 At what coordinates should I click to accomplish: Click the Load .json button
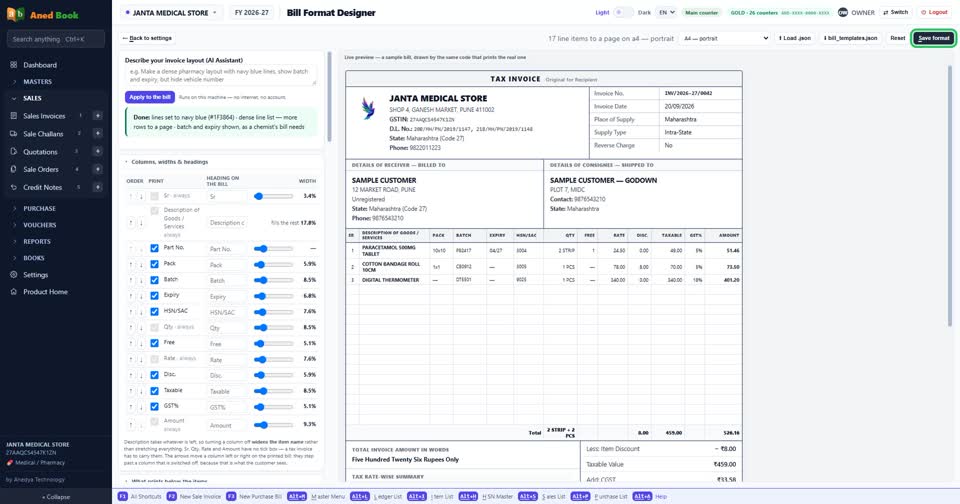click(x=795, y=38)
